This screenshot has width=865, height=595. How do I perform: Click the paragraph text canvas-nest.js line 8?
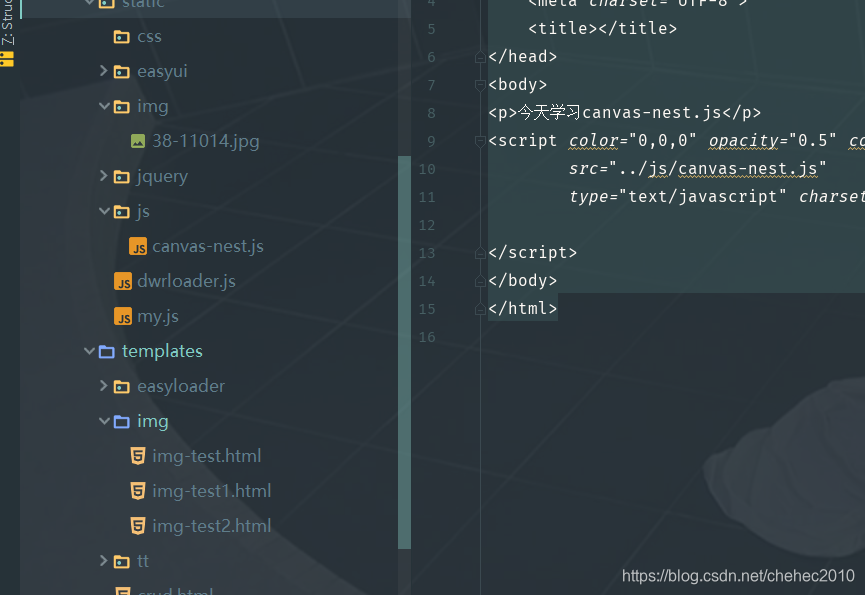tap(652, 113)
